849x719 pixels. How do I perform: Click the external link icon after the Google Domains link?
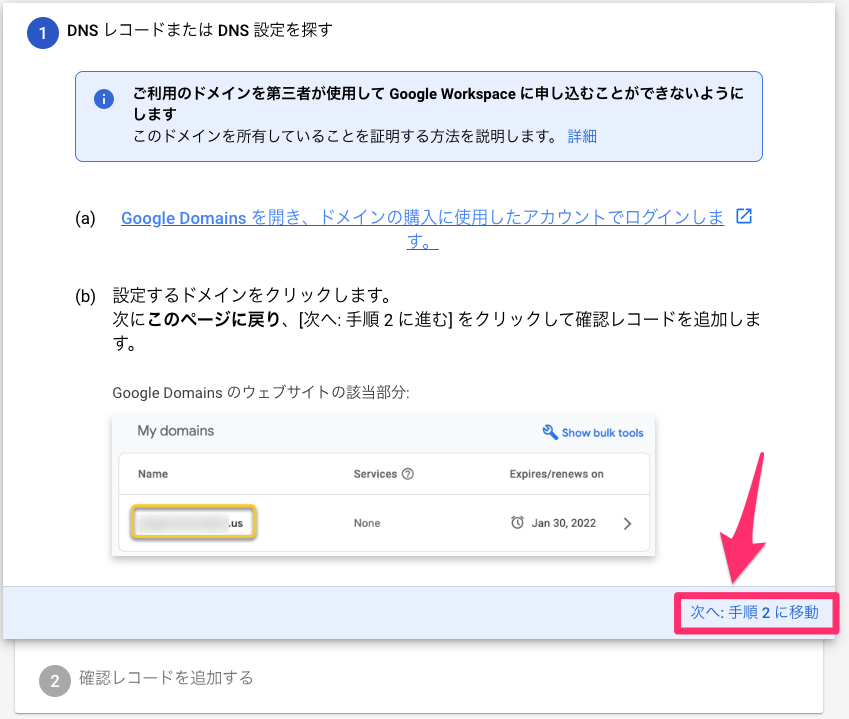pos(742,216)
